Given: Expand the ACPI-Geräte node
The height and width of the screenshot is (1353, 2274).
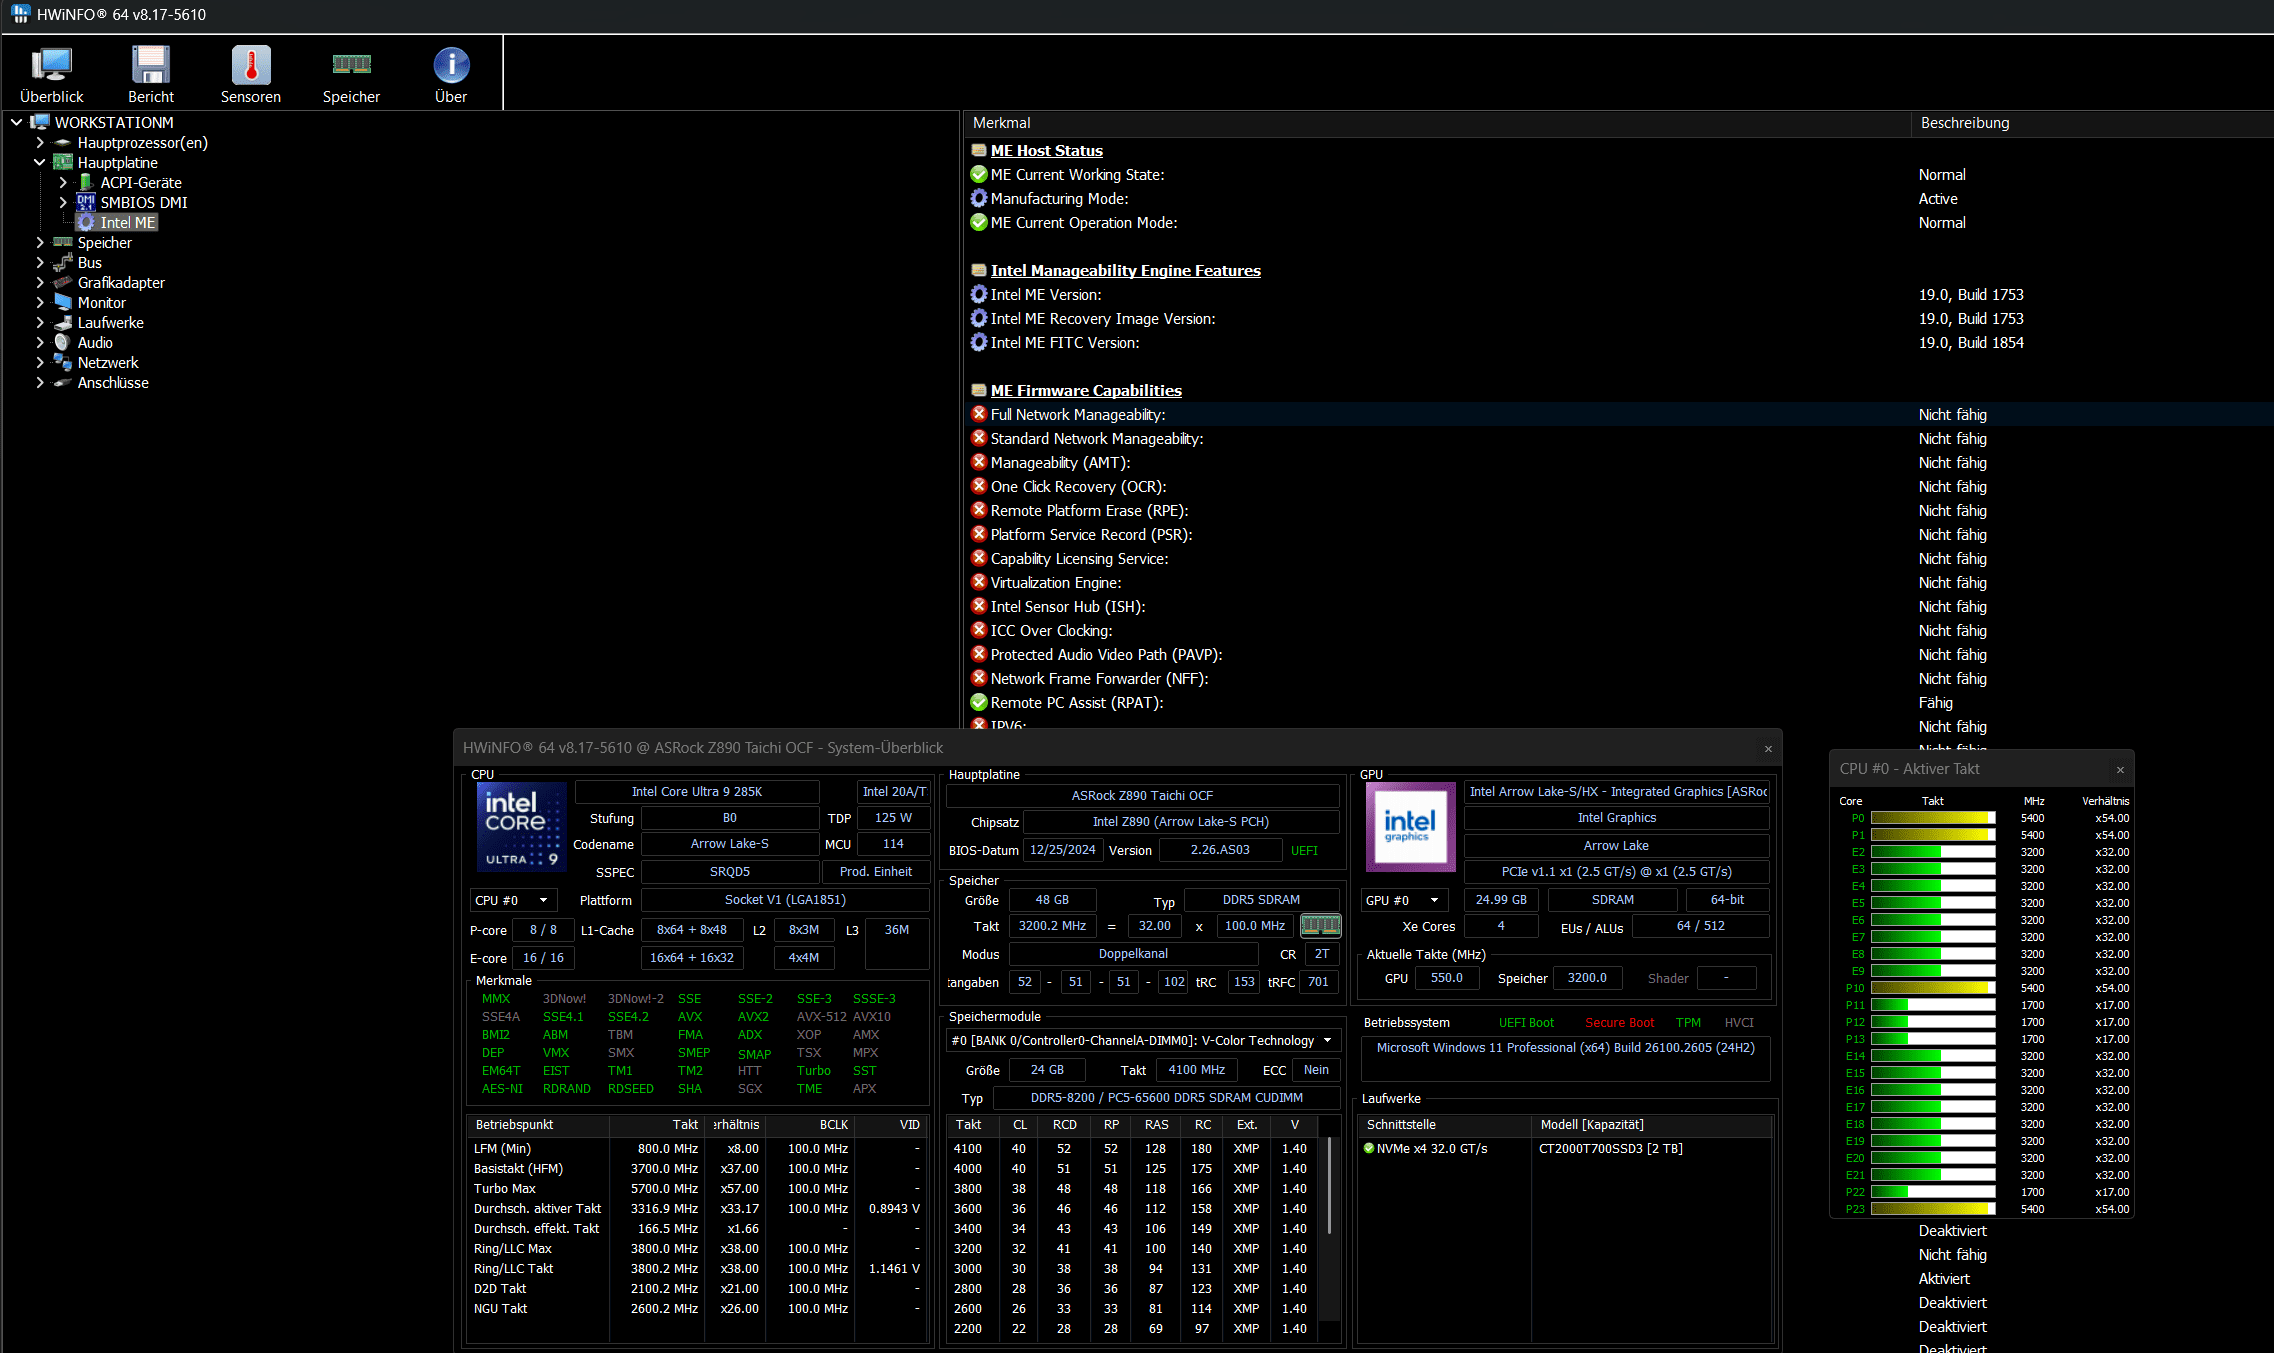Looking at the screenshot, I should point(63,182).
